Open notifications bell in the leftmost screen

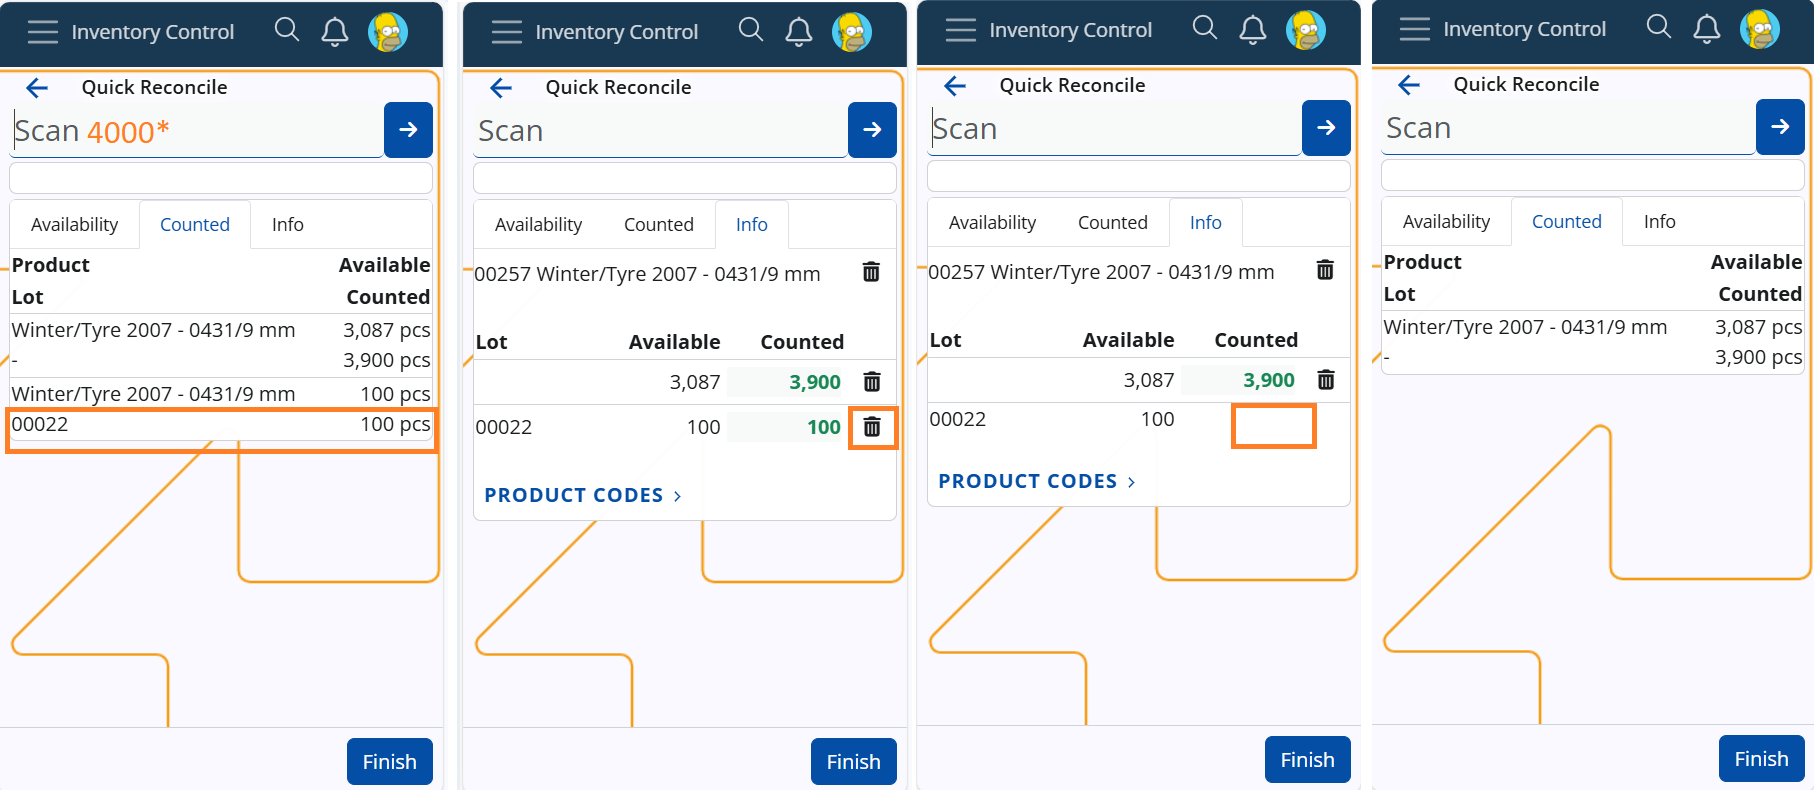pyautogui.click(x=335, y=32)
